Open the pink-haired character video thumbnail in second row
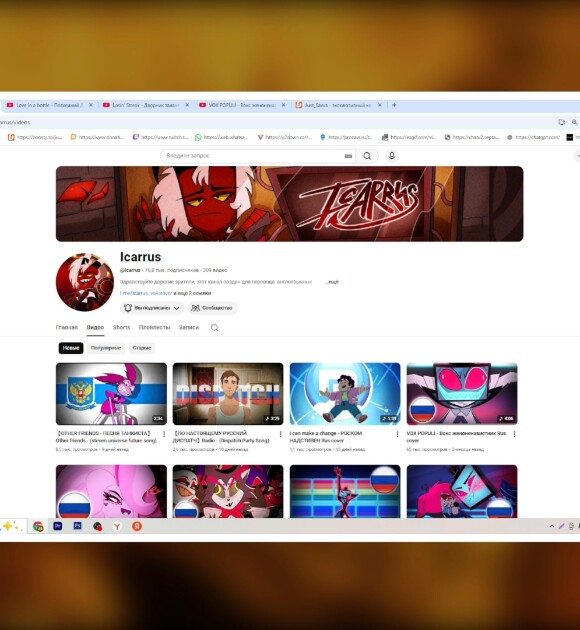This screenshot has height=630, width=580. [111, 491]
